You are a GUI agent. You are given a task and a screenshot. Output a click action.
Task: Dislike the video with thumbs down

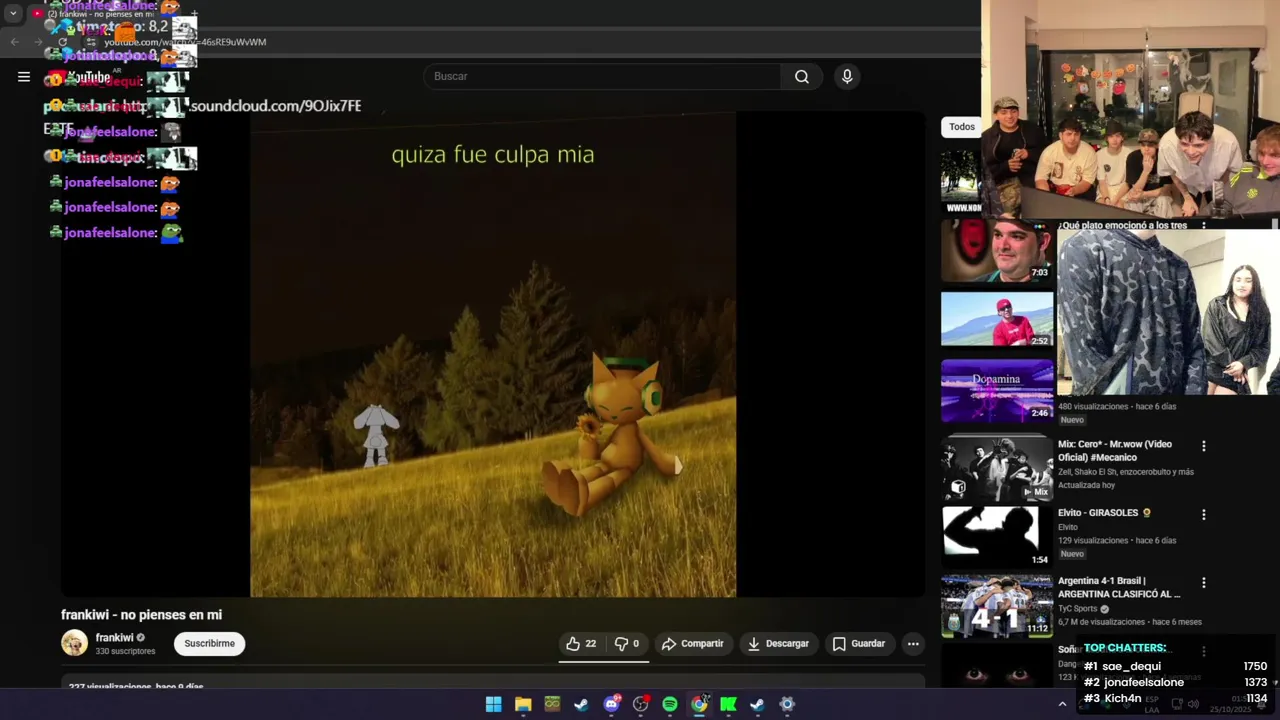coord(627,644)
